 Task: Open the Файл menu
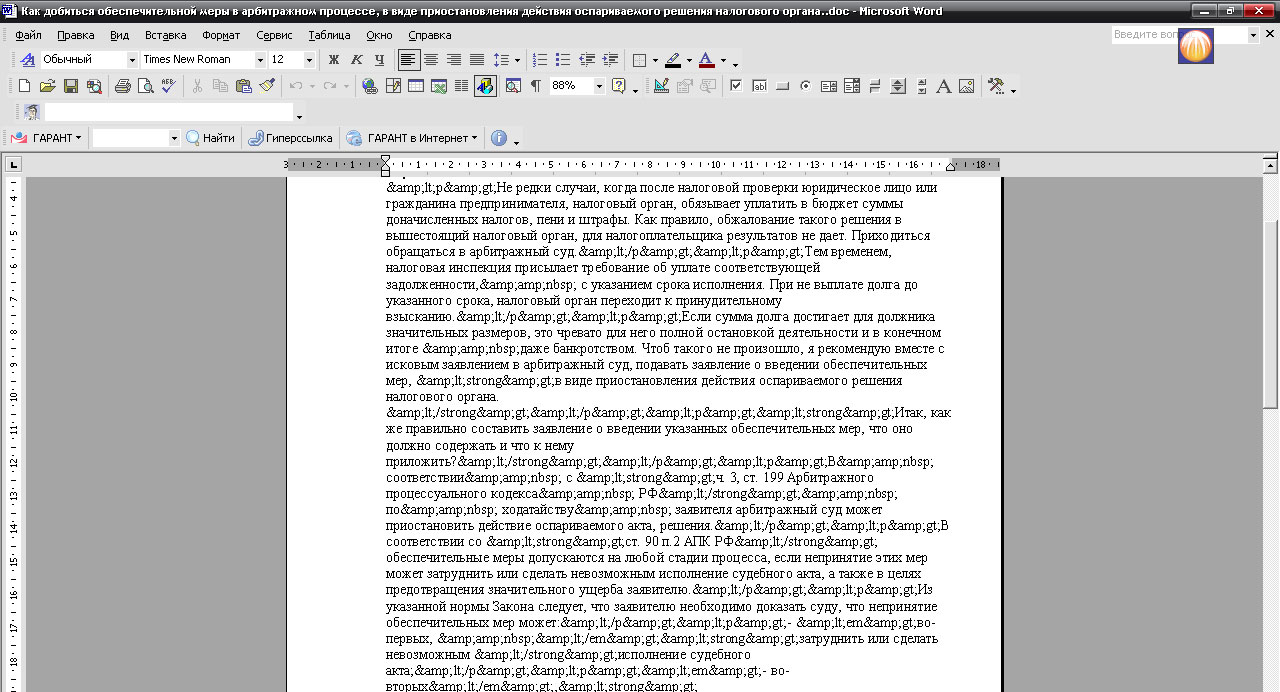[x=28, y=35]
